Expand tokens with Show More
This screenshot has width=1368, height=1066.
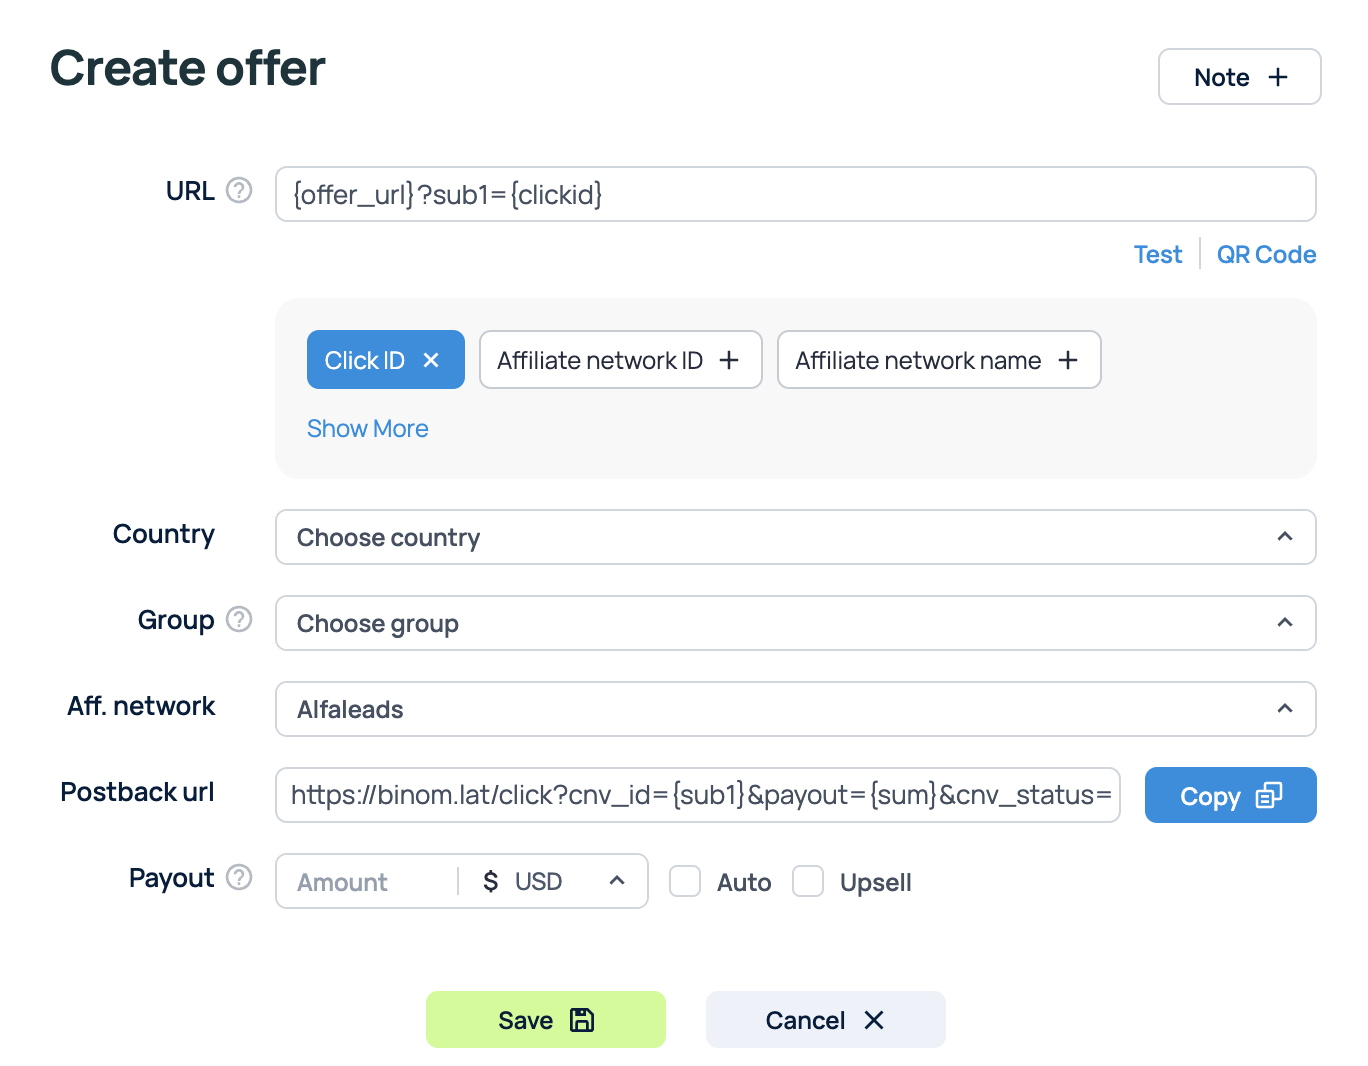tap(367, 428)
